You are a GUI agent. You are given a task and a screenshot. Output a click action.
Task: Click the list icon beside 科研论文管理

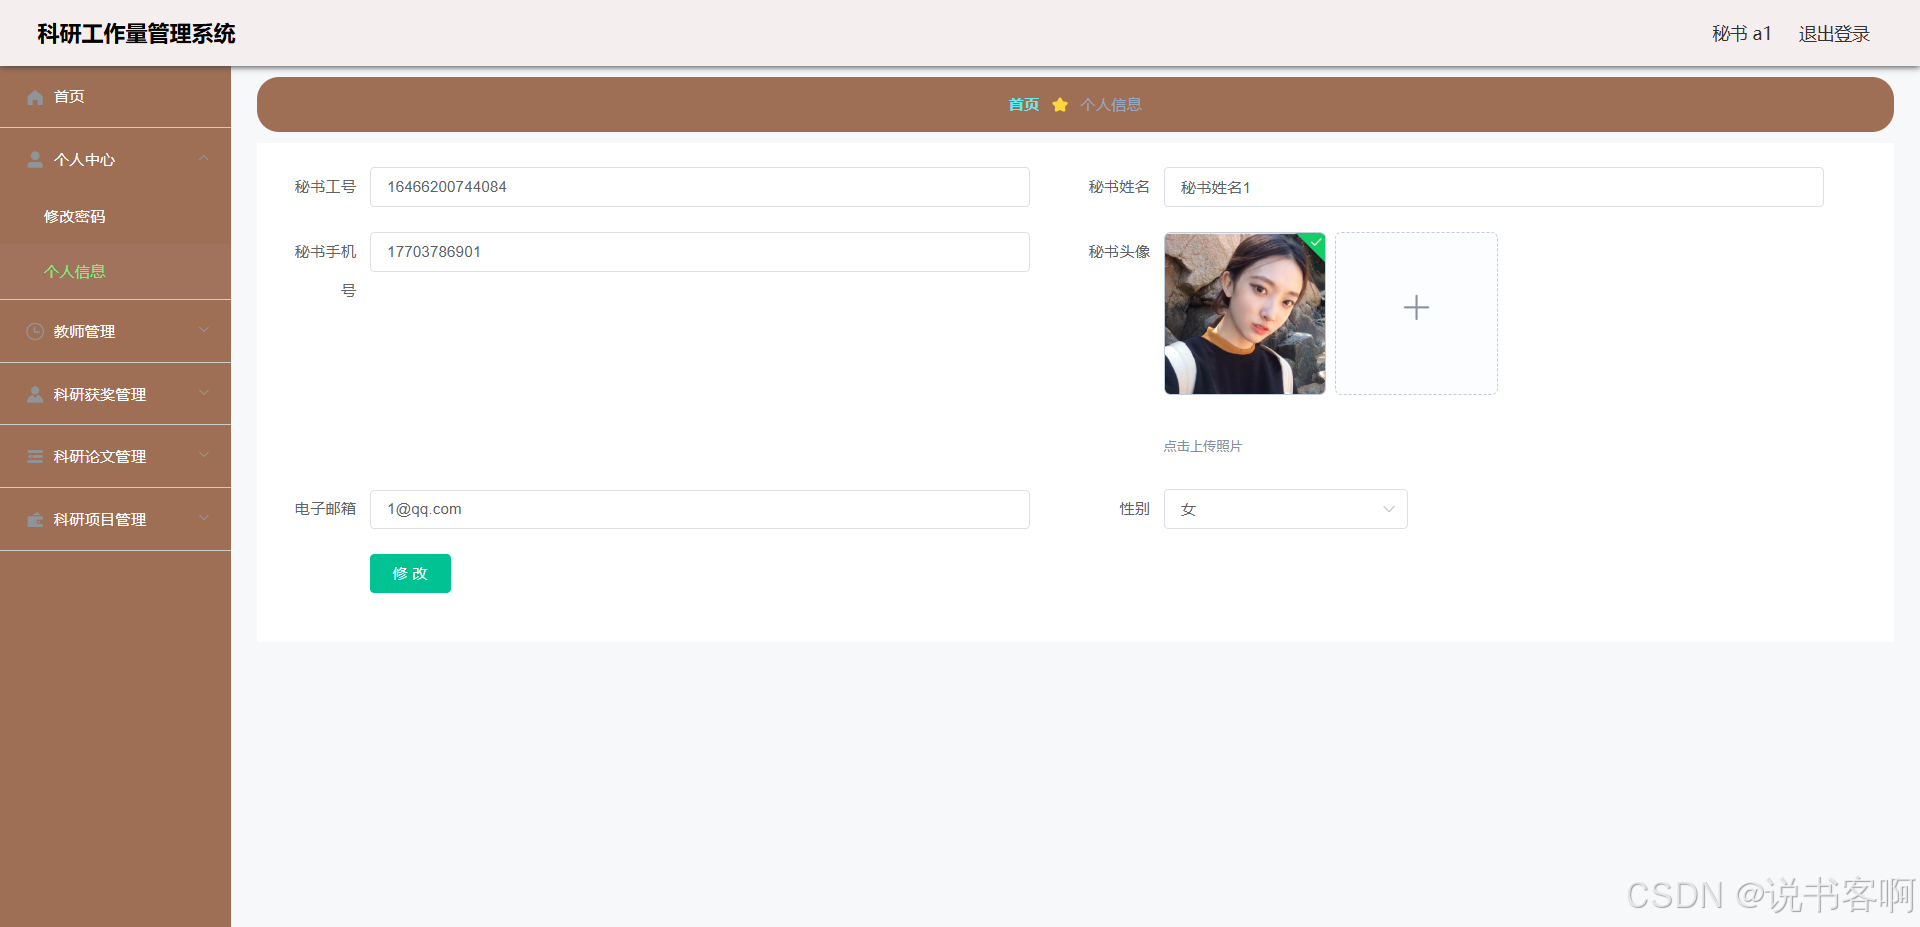[x=35, y=457]
